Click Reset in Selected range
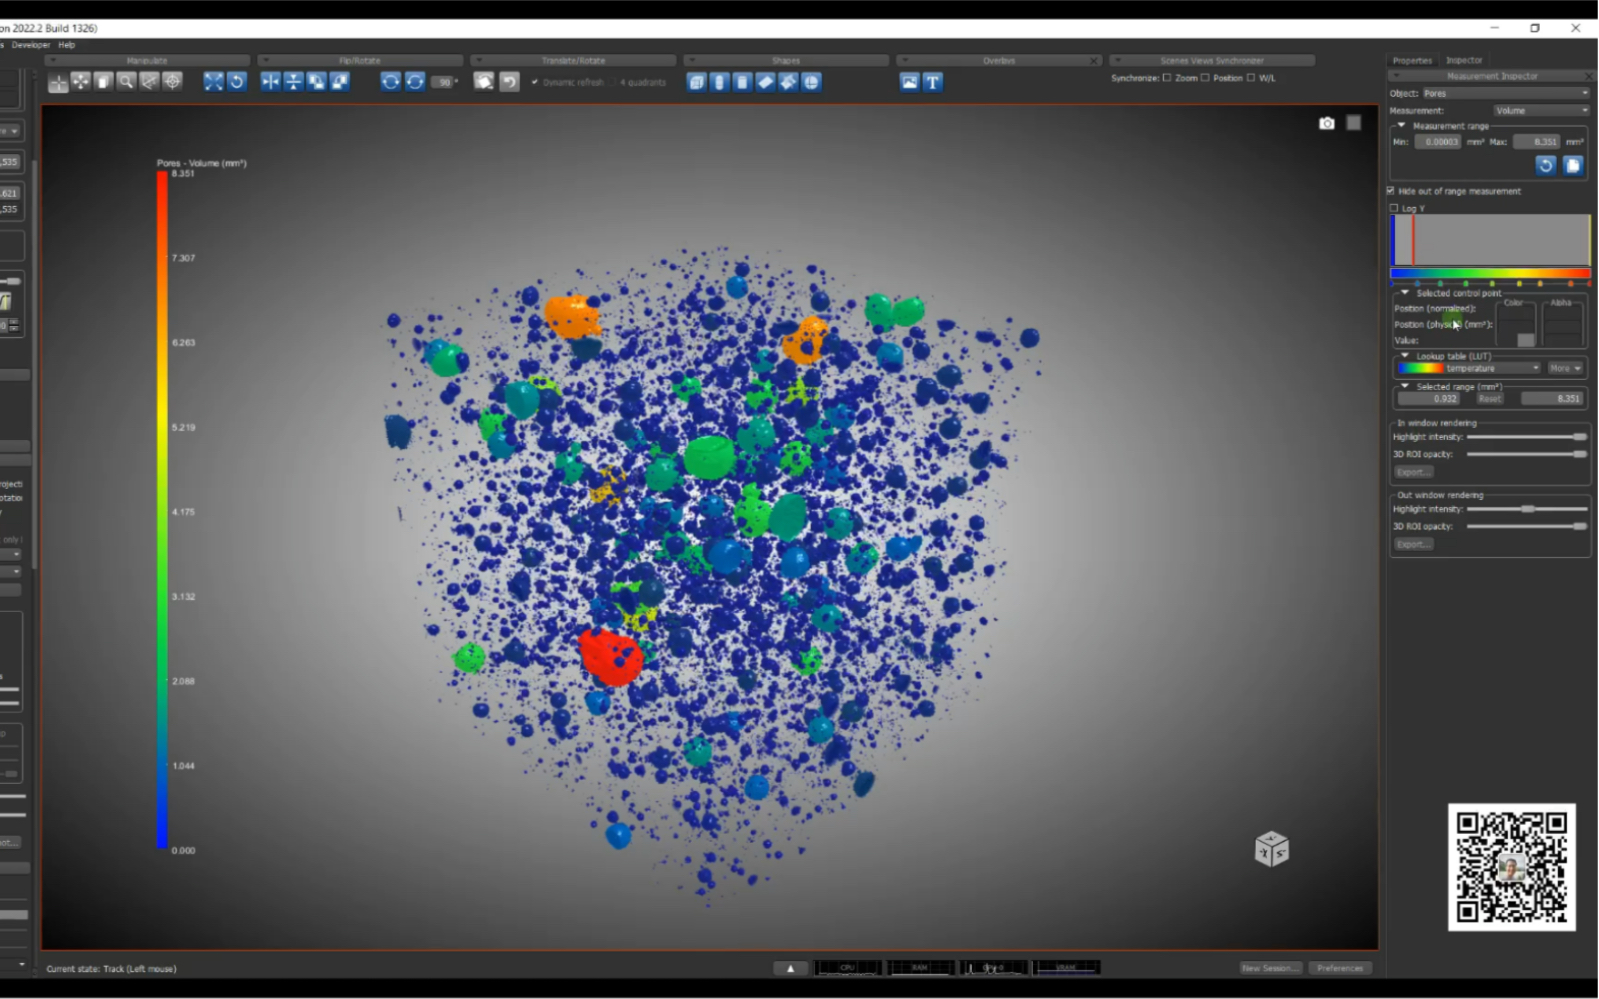Screen dimensions: 1599x999 click(x=1490, y=399)
